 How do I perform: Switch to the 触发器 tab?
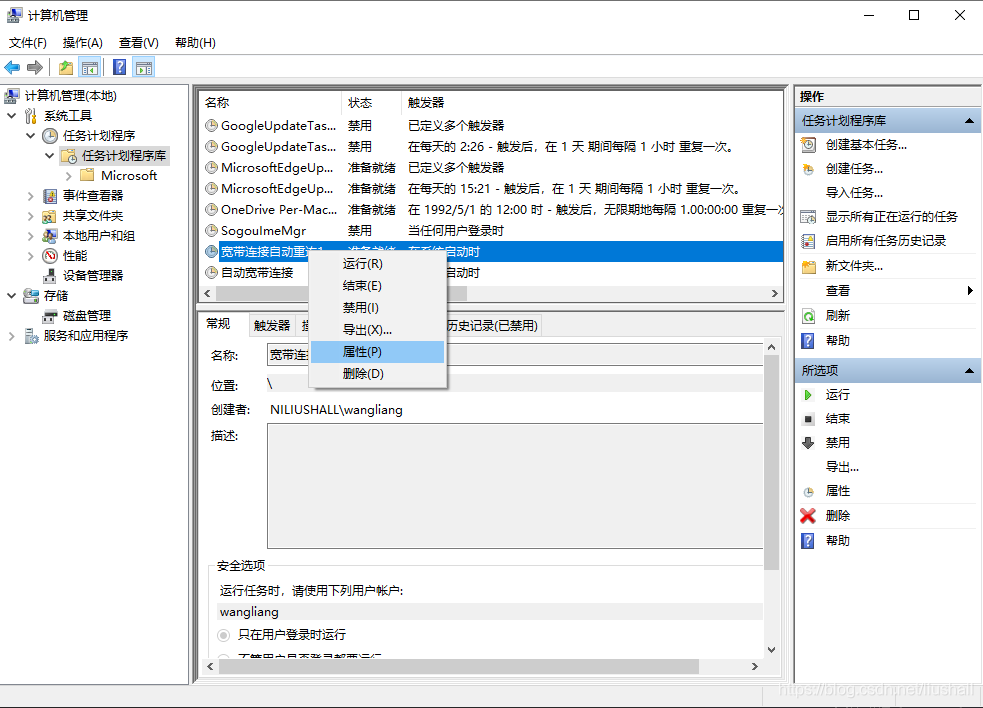[x=272, y=325]
